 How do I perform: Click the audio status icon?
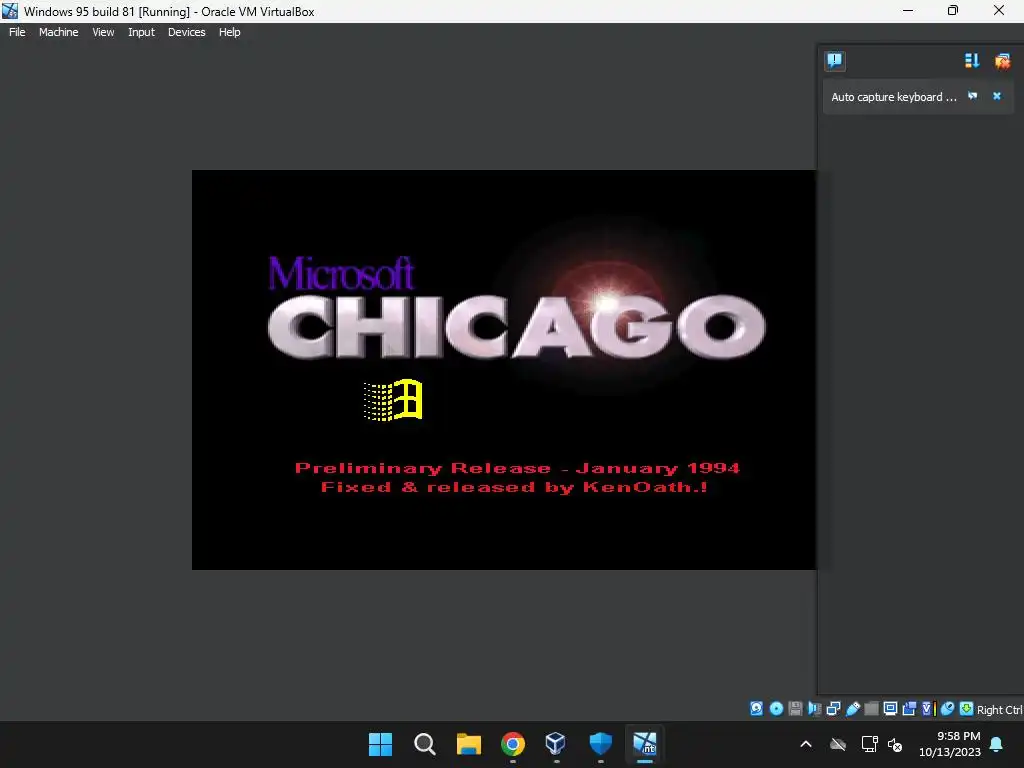[814, 709]
